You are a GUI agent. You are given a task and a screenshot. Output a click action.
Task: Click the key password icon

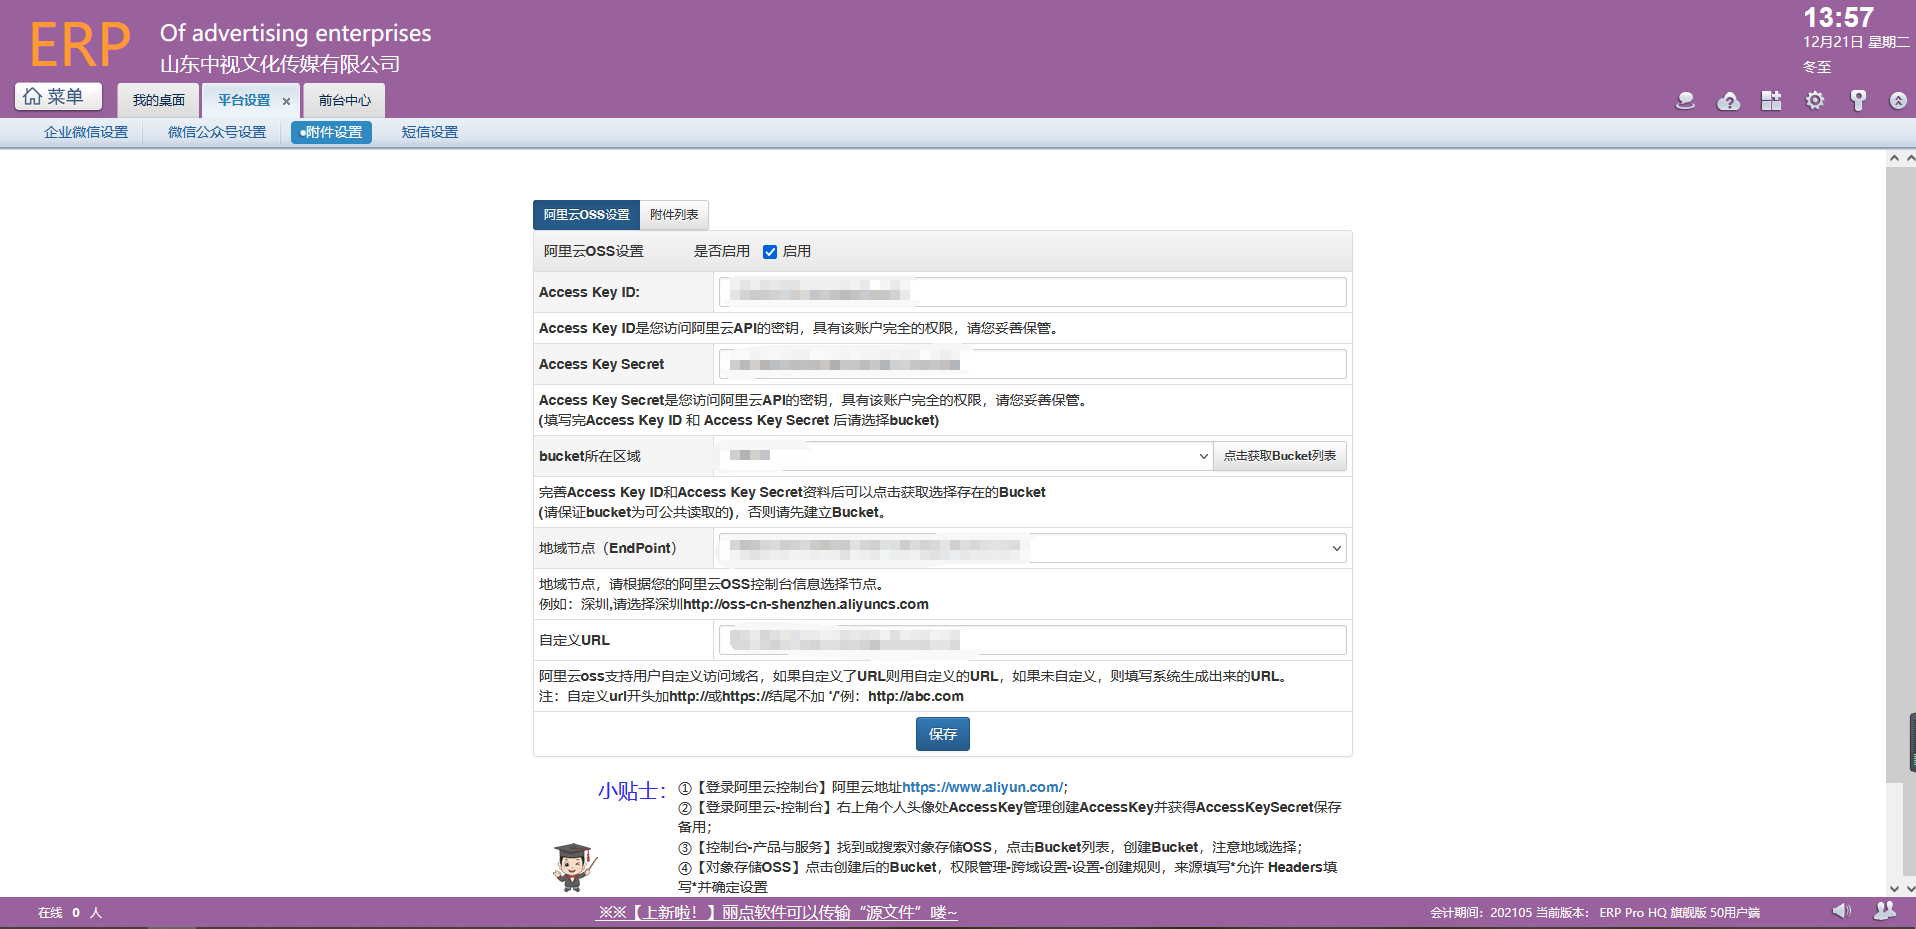click(1858, 100)
